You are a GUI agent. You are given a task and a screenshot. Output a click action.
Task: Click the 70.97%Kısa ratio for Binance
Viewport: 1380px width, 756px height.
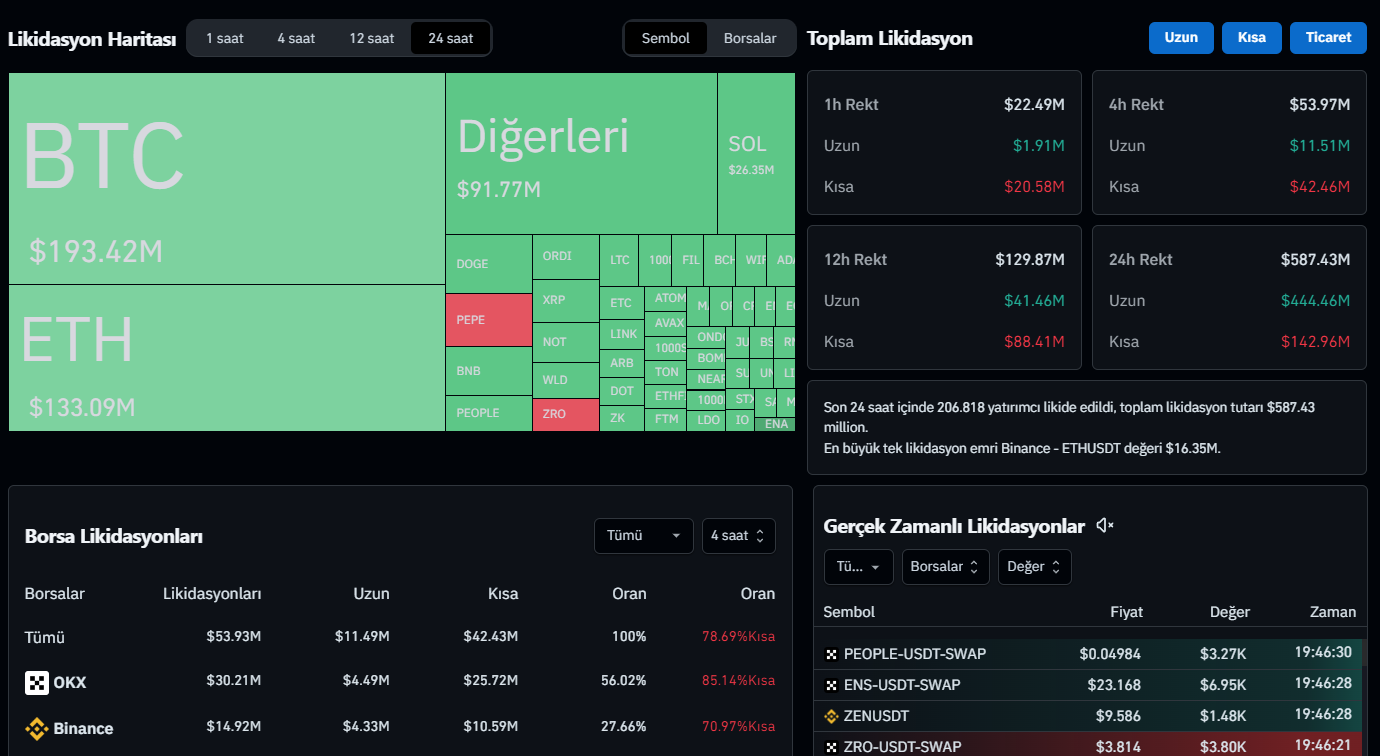739,728
